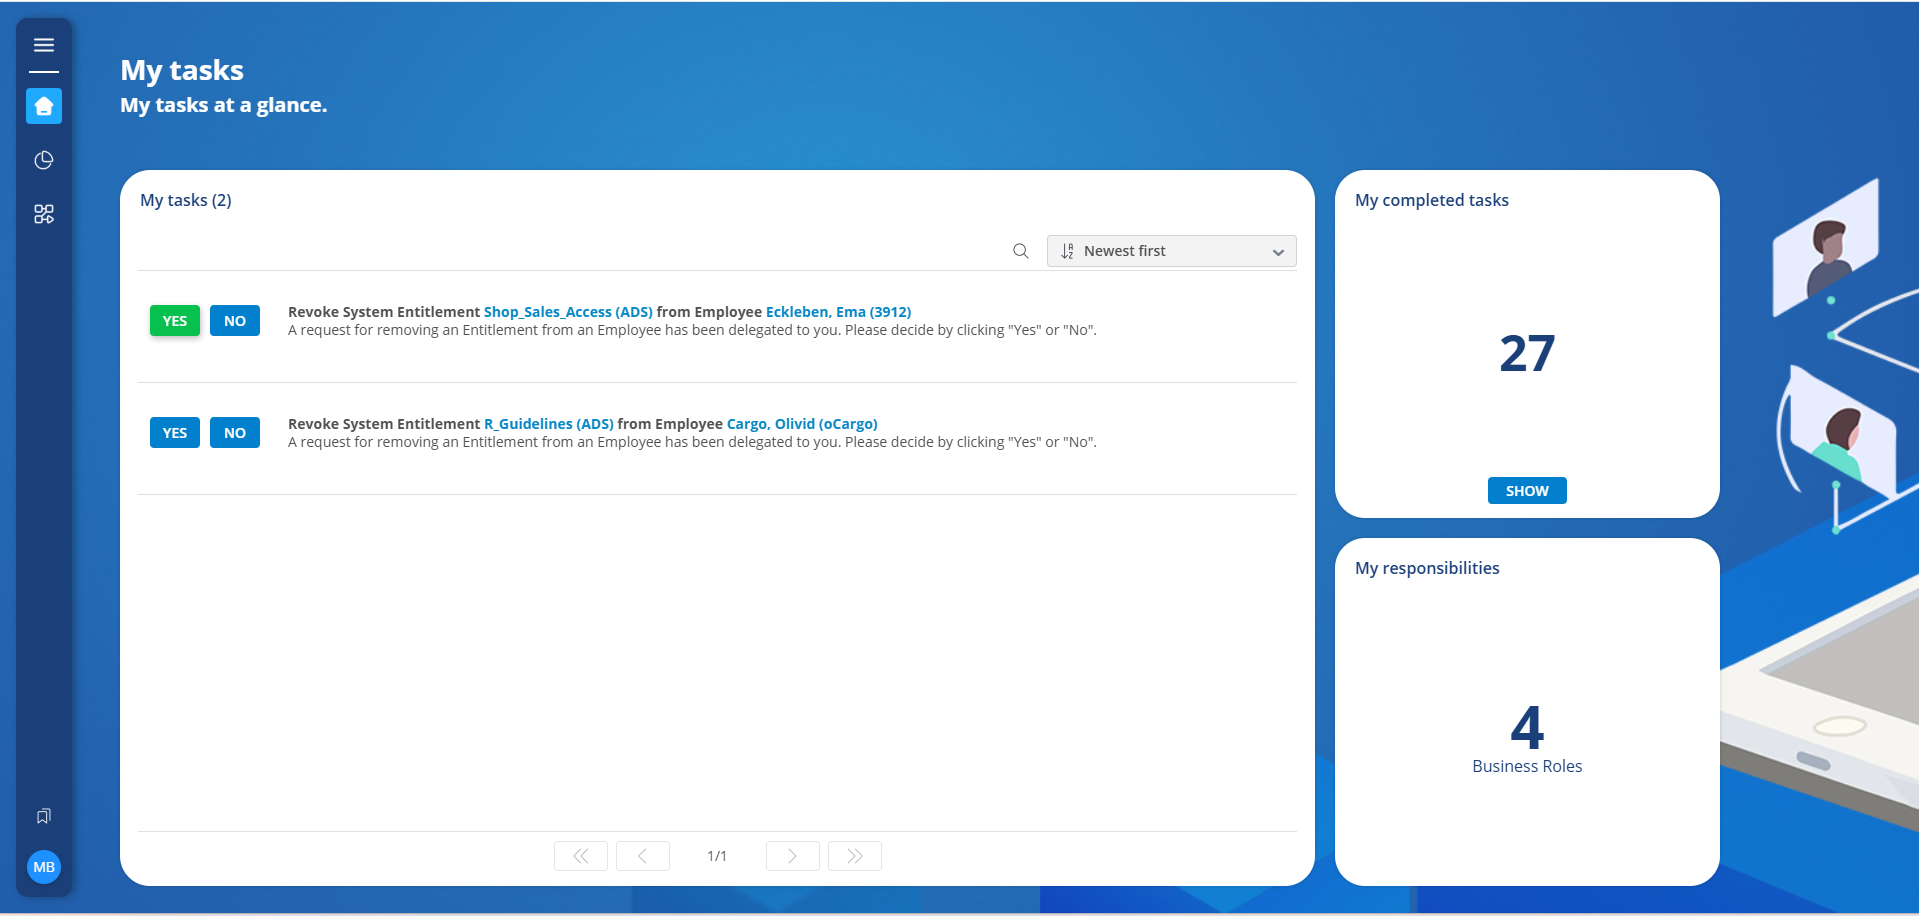The image size is (1919, 916).
Task: Open the MB user profile avatar
Action: pyautogui.click(x=44, y=867)
